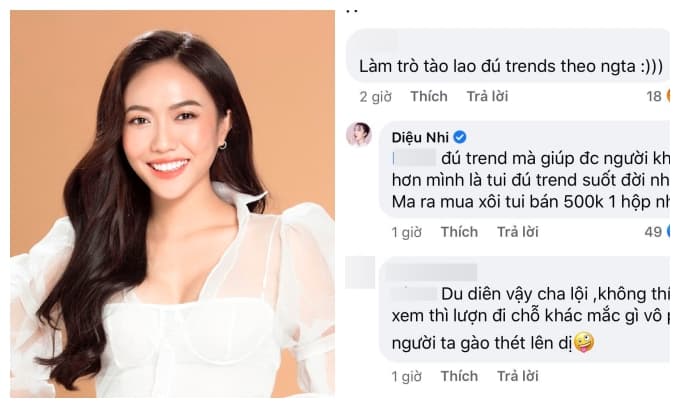Click the two-dot options above the comments

(x=352, y=11)
